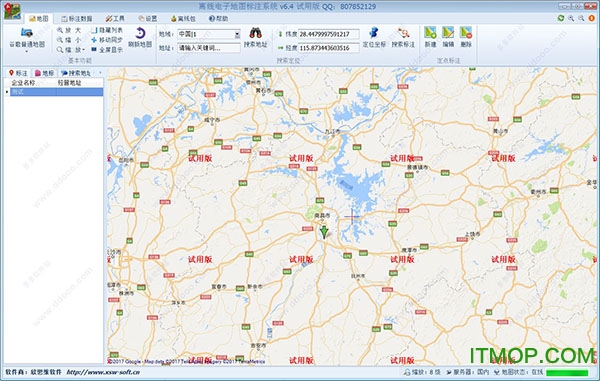Open the www.xsw-soft.cn link in status bar
Viewport: 600px width, 381px height.
tap(103, 372)
